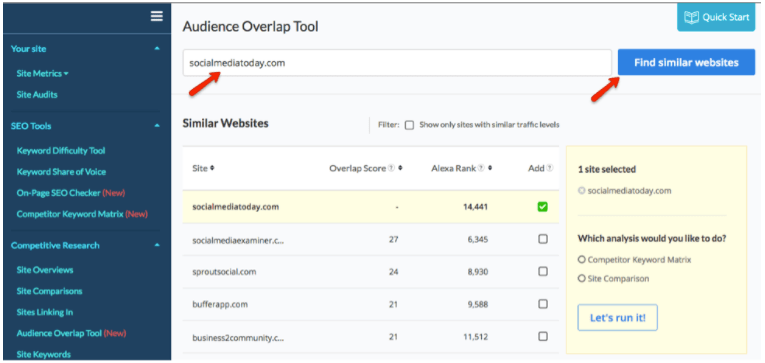The image size is (765, 363).
Task: Open Keyword Difficulty Tool in sidebar
Action: (x=61, y=151)
